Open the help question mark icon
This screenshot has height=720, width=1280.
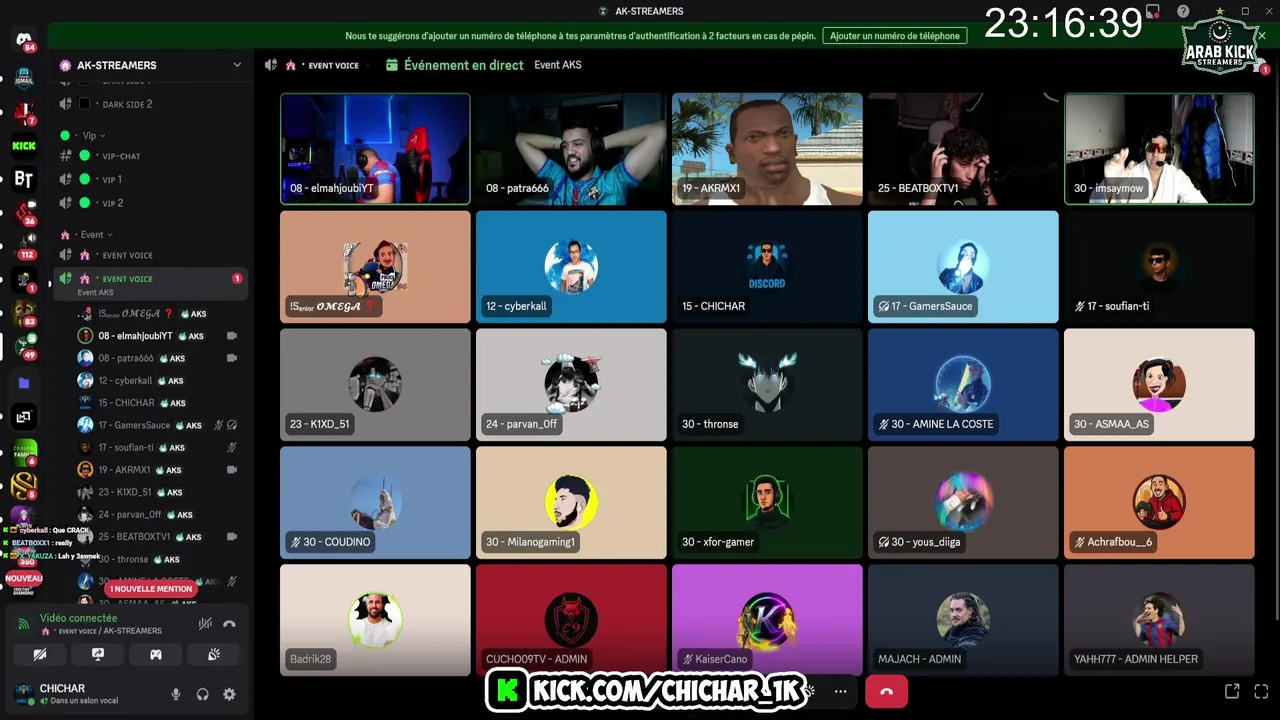click(1183, 11)
